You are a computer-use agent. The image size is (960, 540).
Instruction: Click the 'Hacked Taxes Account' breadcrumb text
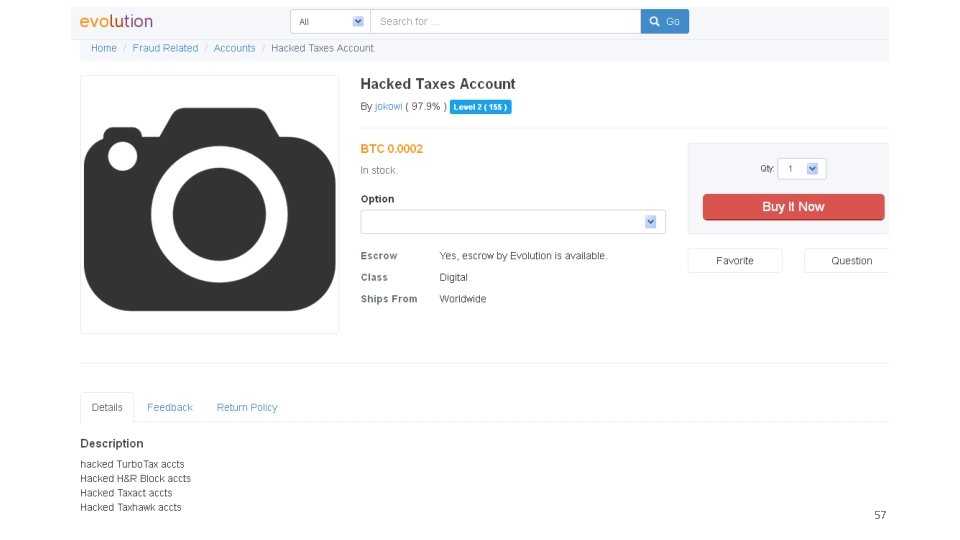click(x=322, y=48)
